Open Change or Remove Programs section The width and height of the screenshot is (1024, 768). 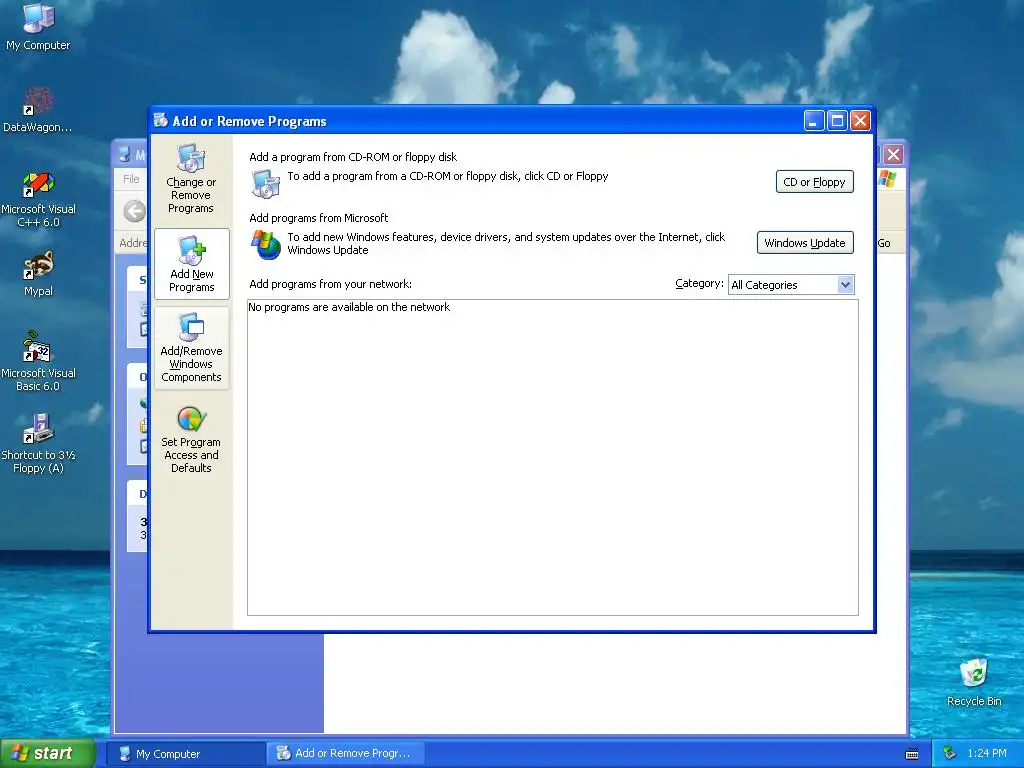point(191,178)
